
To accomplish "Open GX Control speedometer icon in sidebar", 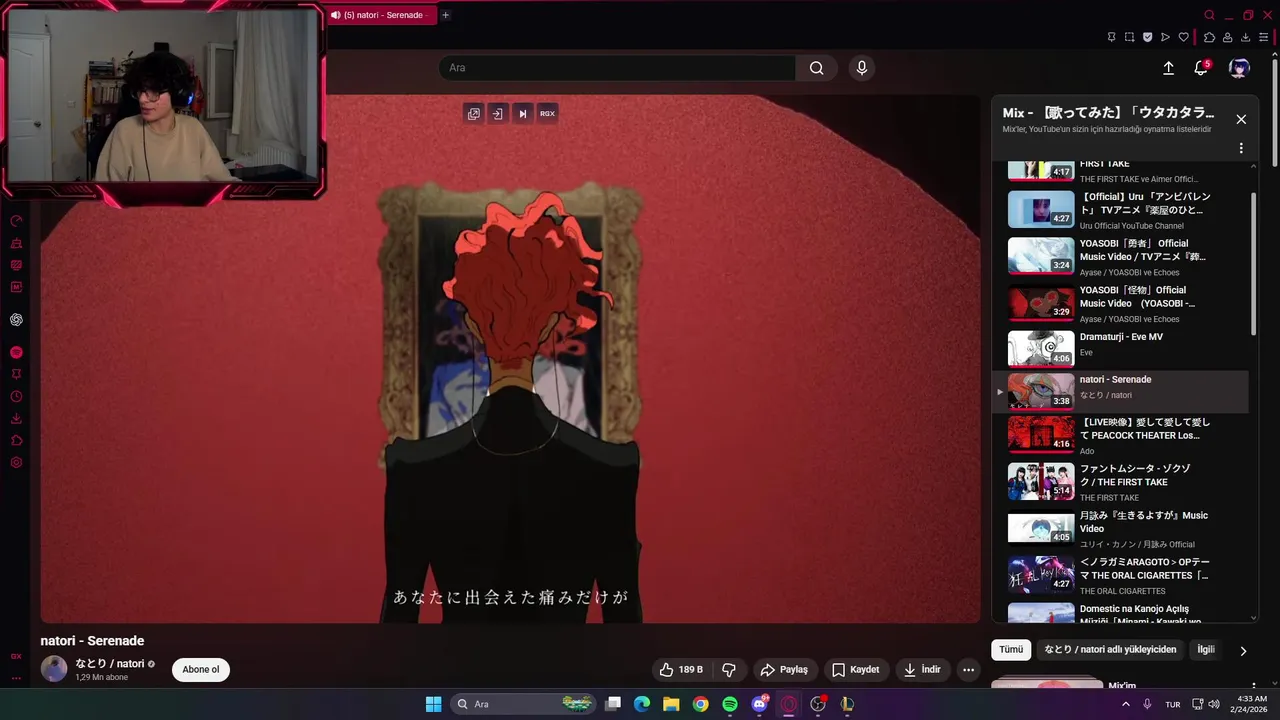I will tap(16, 221).
